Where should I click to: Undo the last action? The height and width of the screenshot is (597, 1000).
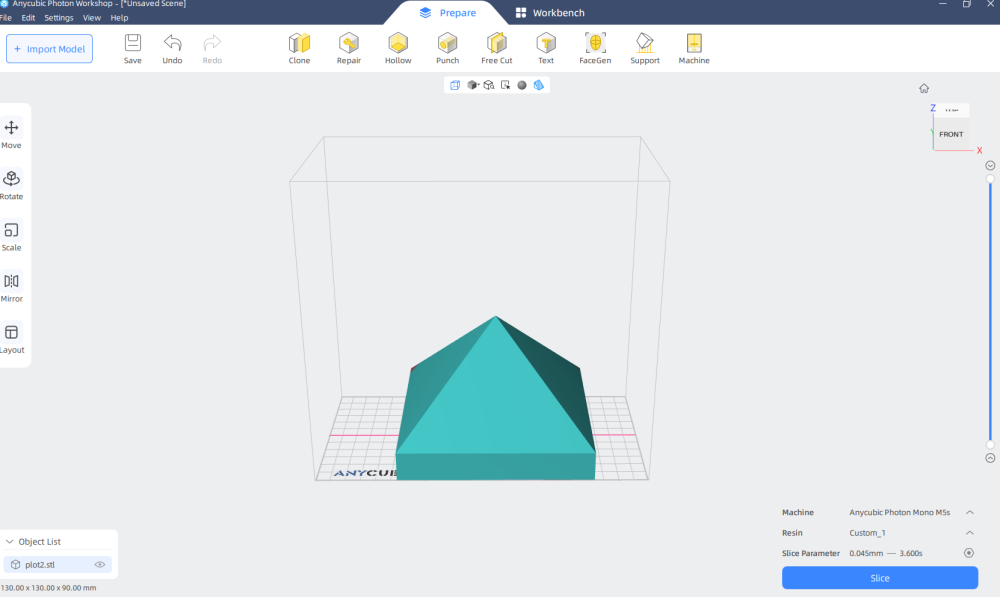(172, 48)
